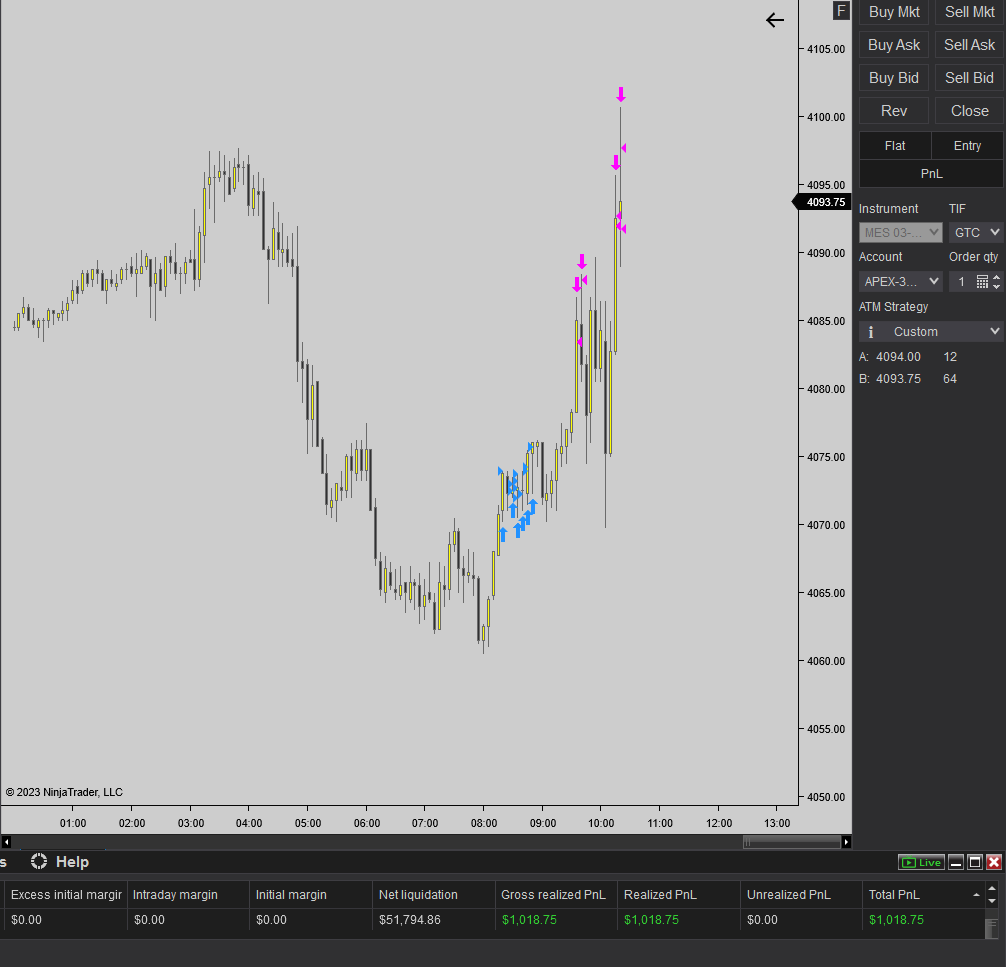The height and width of the screenshot is (967, 1006).
Task: Place a Sell Ask order
Action: pyautogui.click(x=969, y=45)
